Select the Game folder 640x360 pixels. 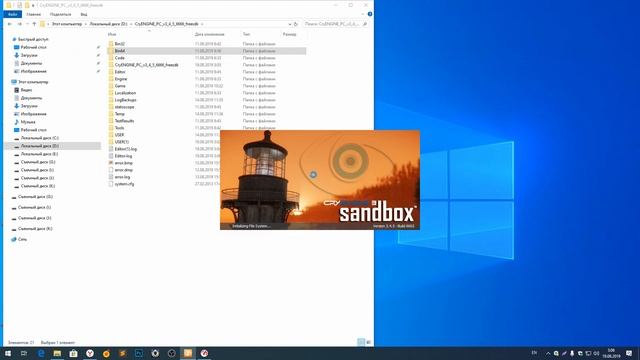tap(120, 86)
